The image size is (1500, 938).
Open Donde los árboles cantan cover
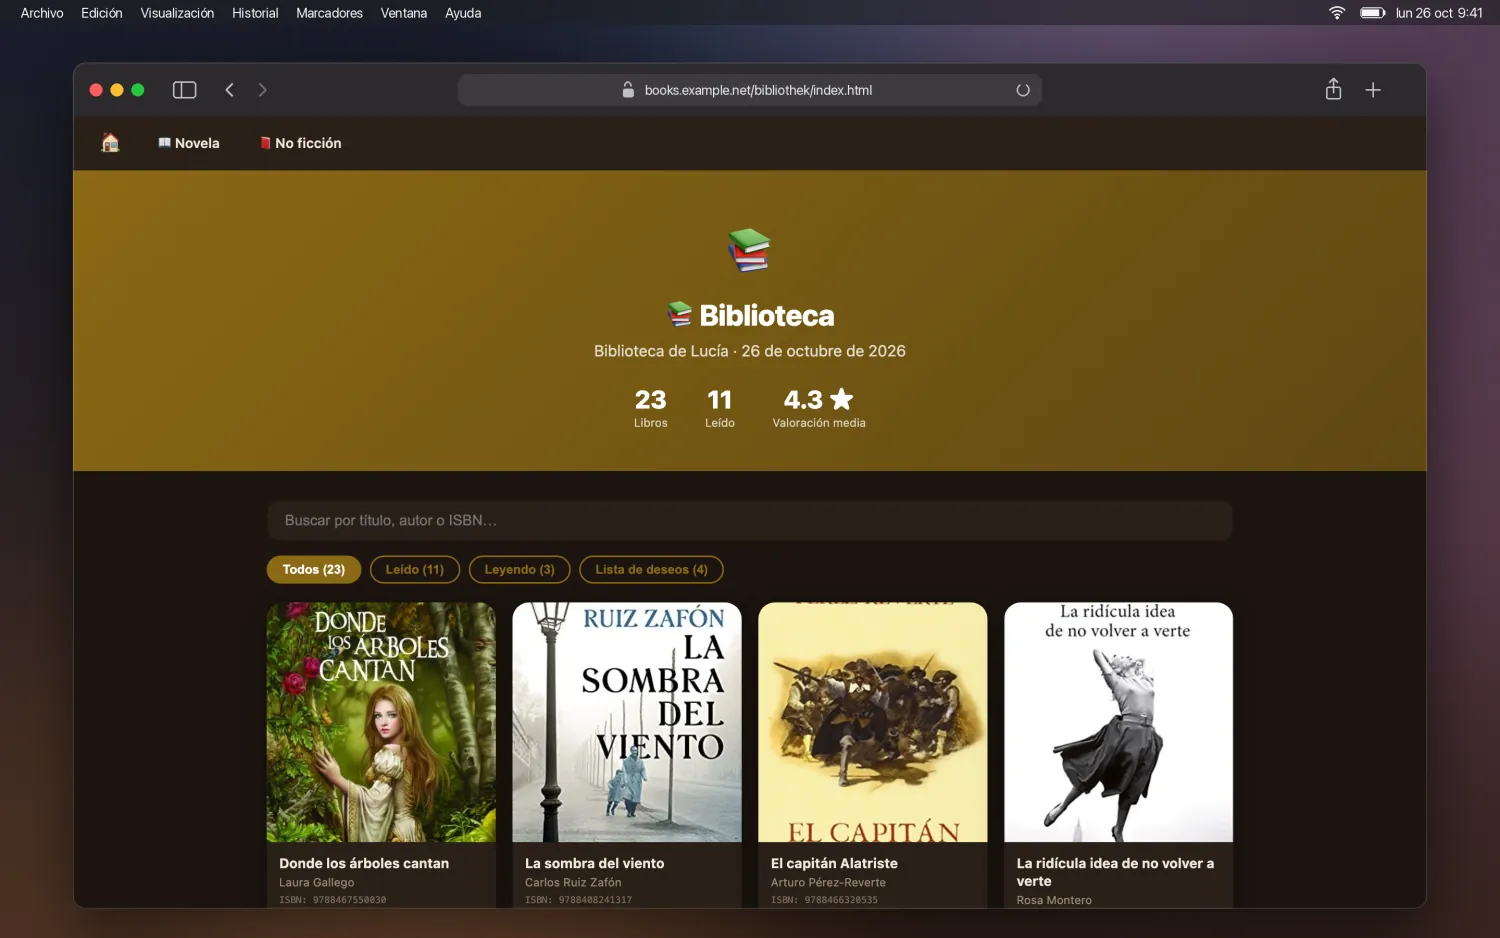tap(381, 722)
